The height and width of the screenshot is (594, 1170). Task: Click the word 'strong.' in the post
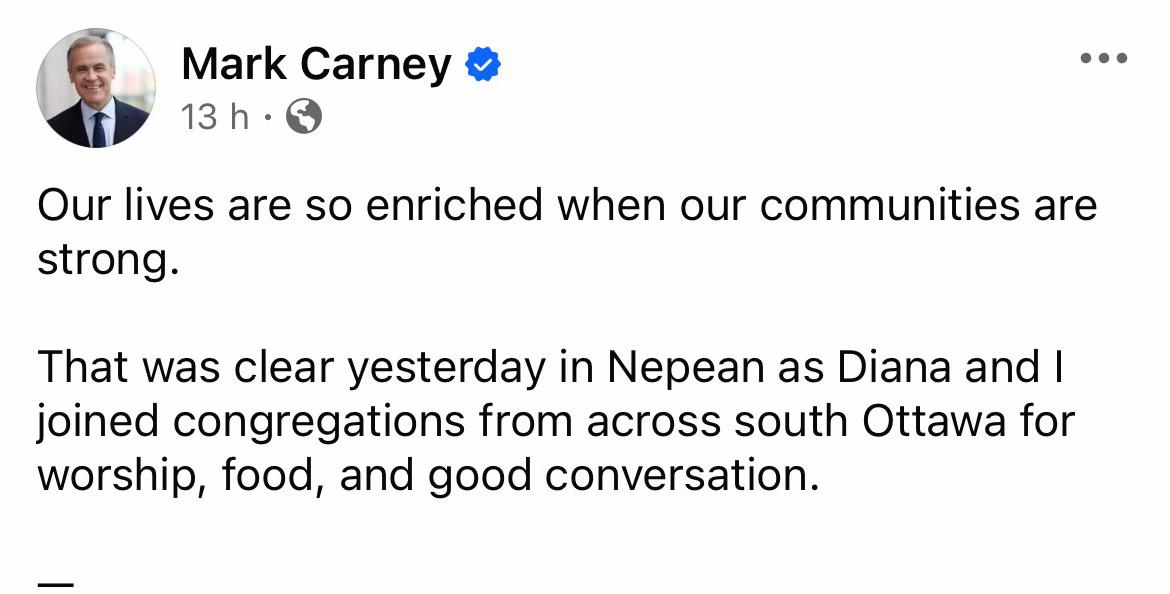109,261
